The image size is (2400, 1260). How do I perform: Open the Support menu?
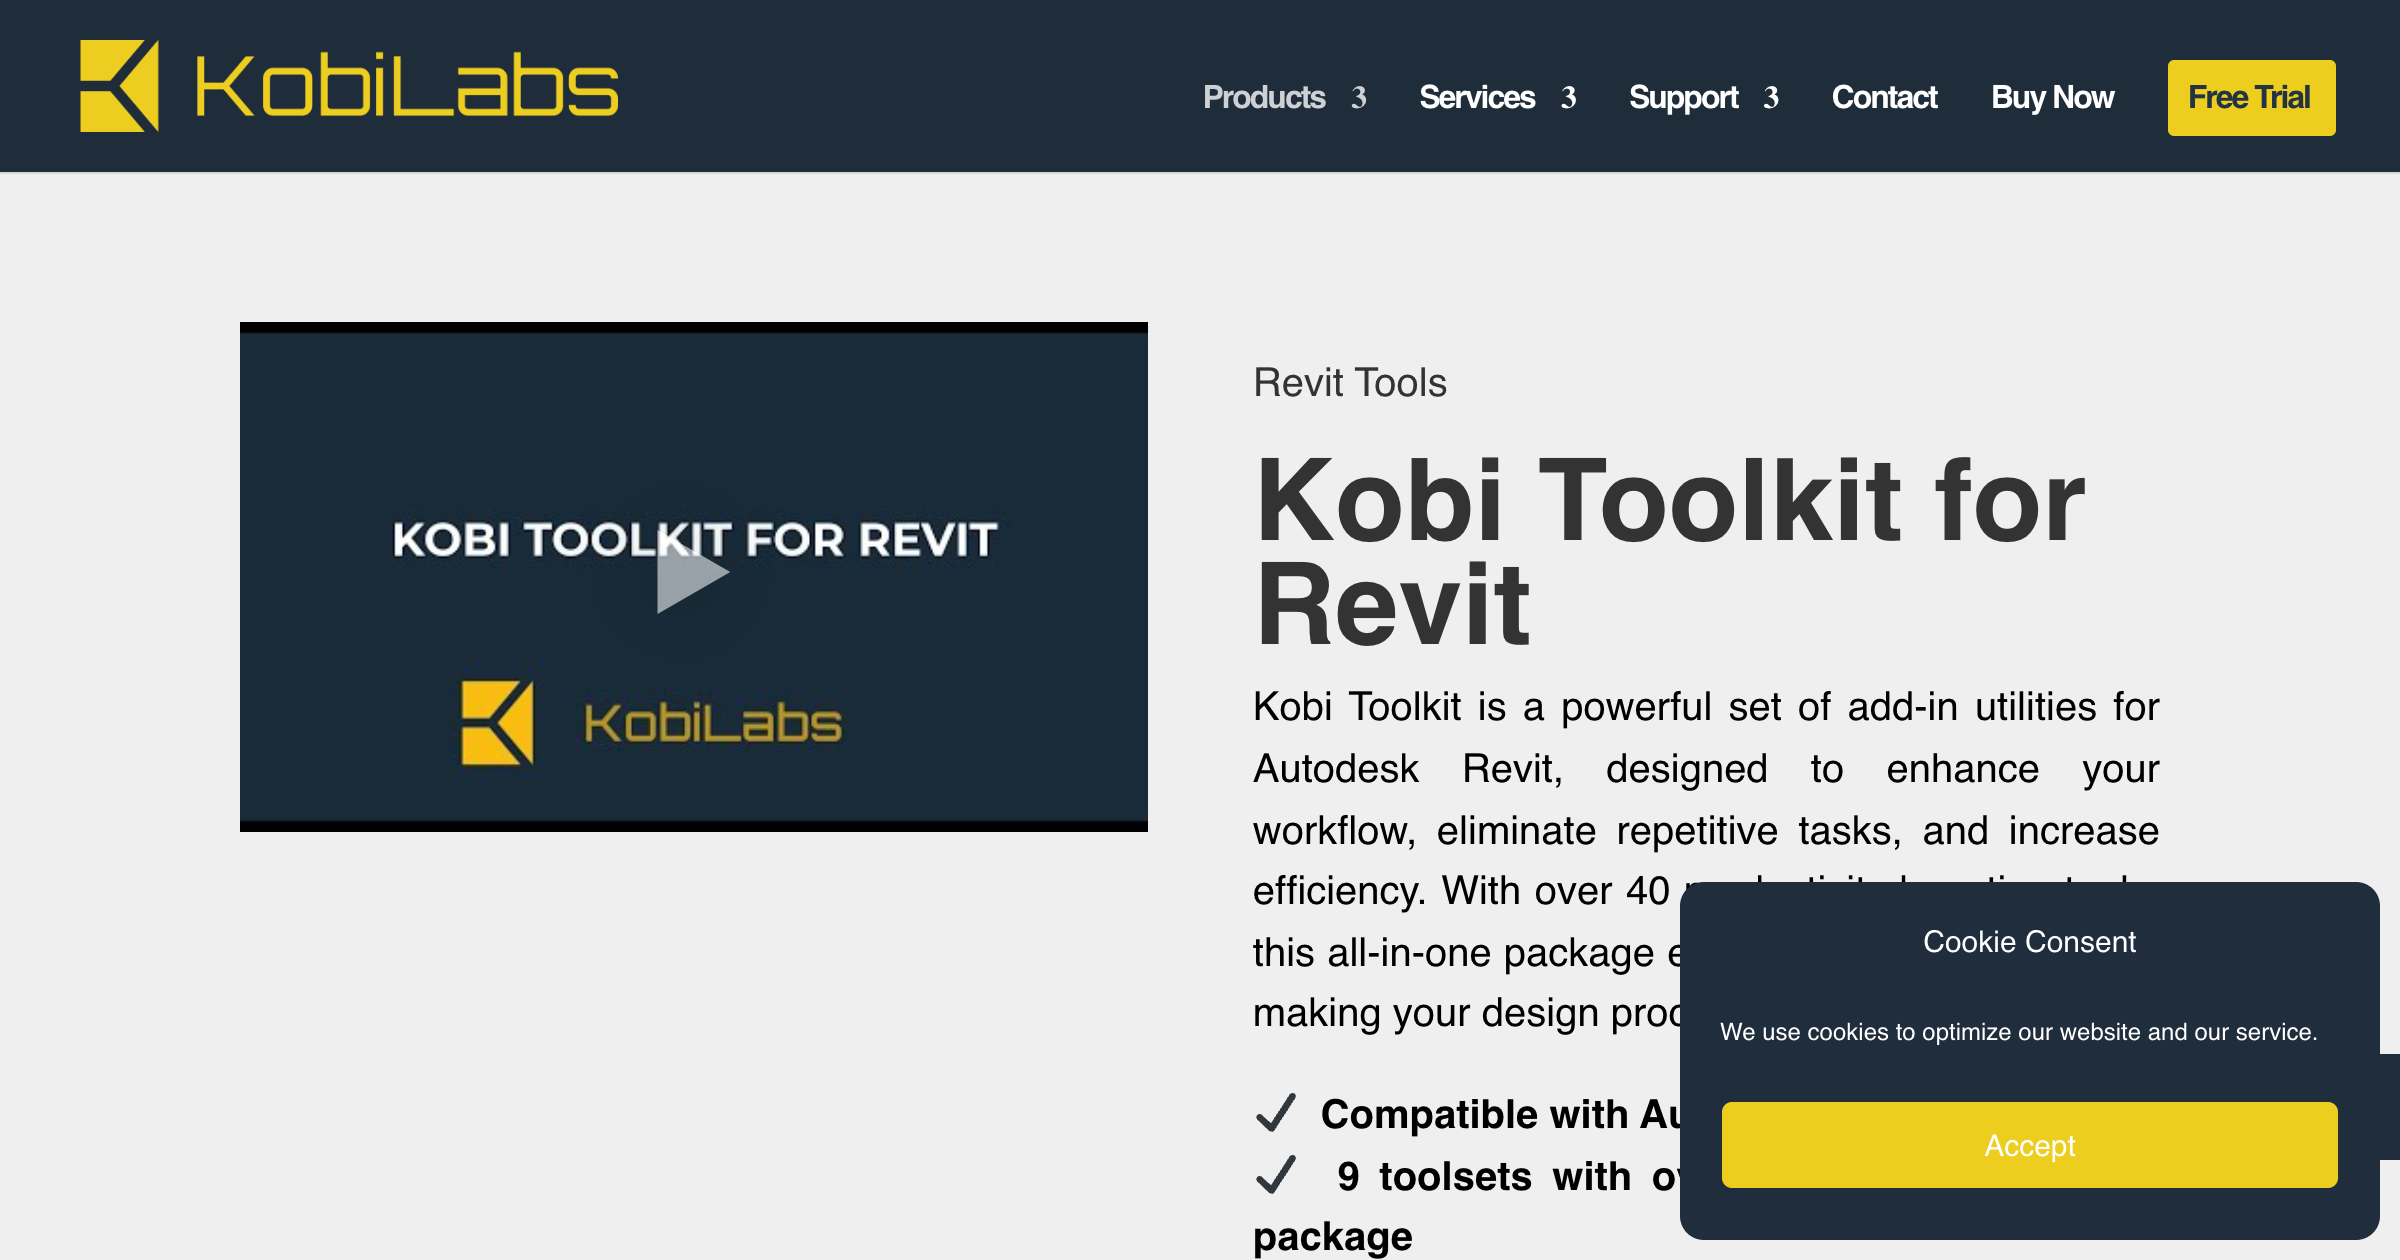point(1684,97)
